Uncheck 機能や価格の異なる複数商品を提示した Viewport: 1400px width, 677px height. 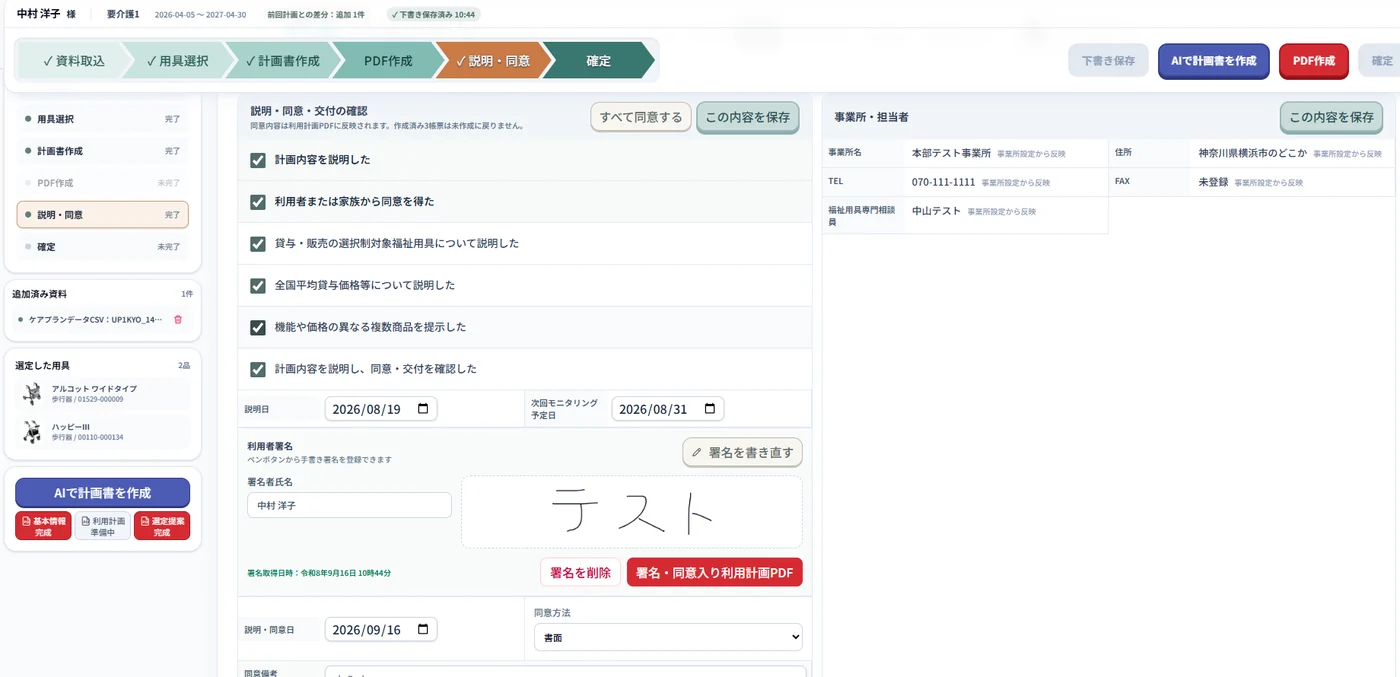(x=258, y=328)
